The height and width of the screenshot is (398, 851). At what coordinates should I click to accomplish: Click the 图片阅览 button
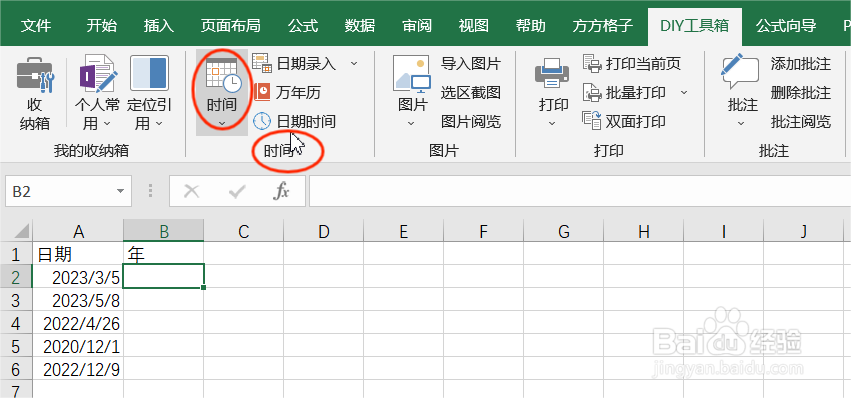click(471, 122)
